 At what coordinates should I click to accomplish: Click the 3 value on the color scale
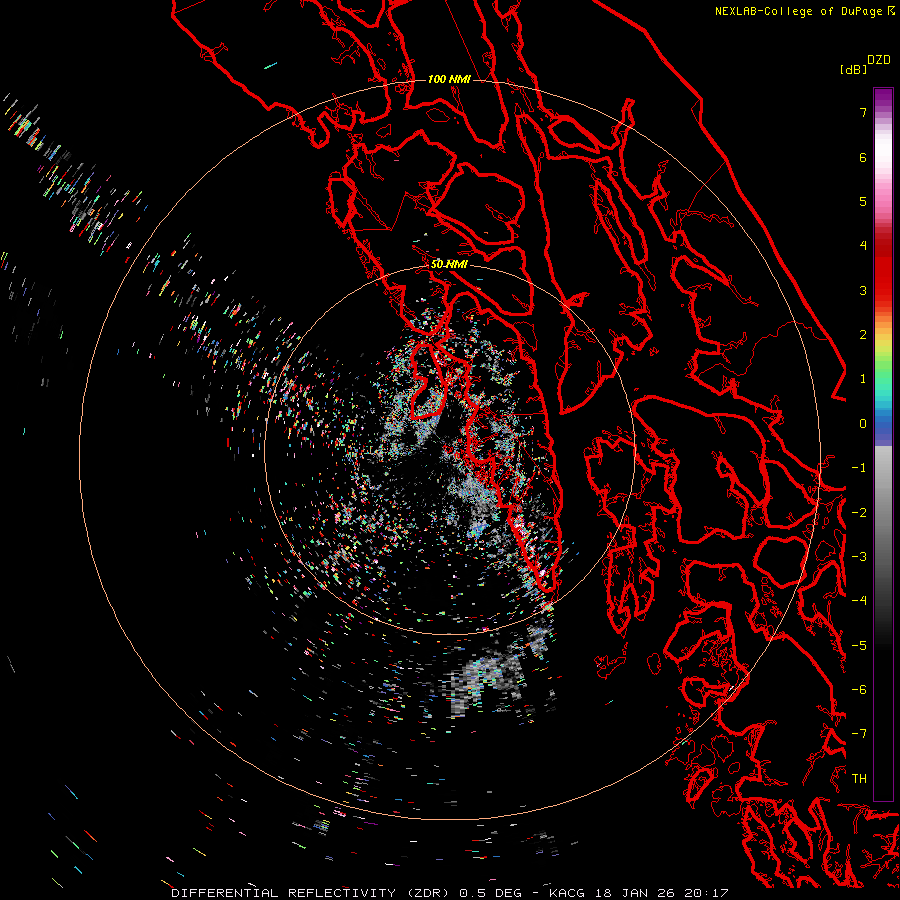(x=863, y=290)
